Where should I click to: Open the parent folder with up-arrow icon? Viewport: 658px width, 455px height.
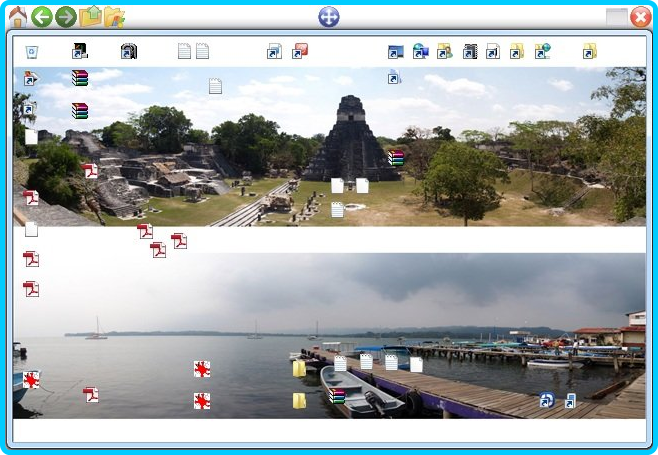(91, 17)
